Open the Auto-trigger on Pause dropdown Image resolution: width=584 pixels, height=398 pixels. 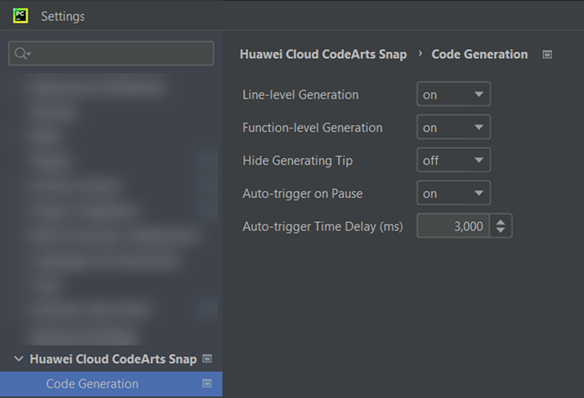click(453, 193)
